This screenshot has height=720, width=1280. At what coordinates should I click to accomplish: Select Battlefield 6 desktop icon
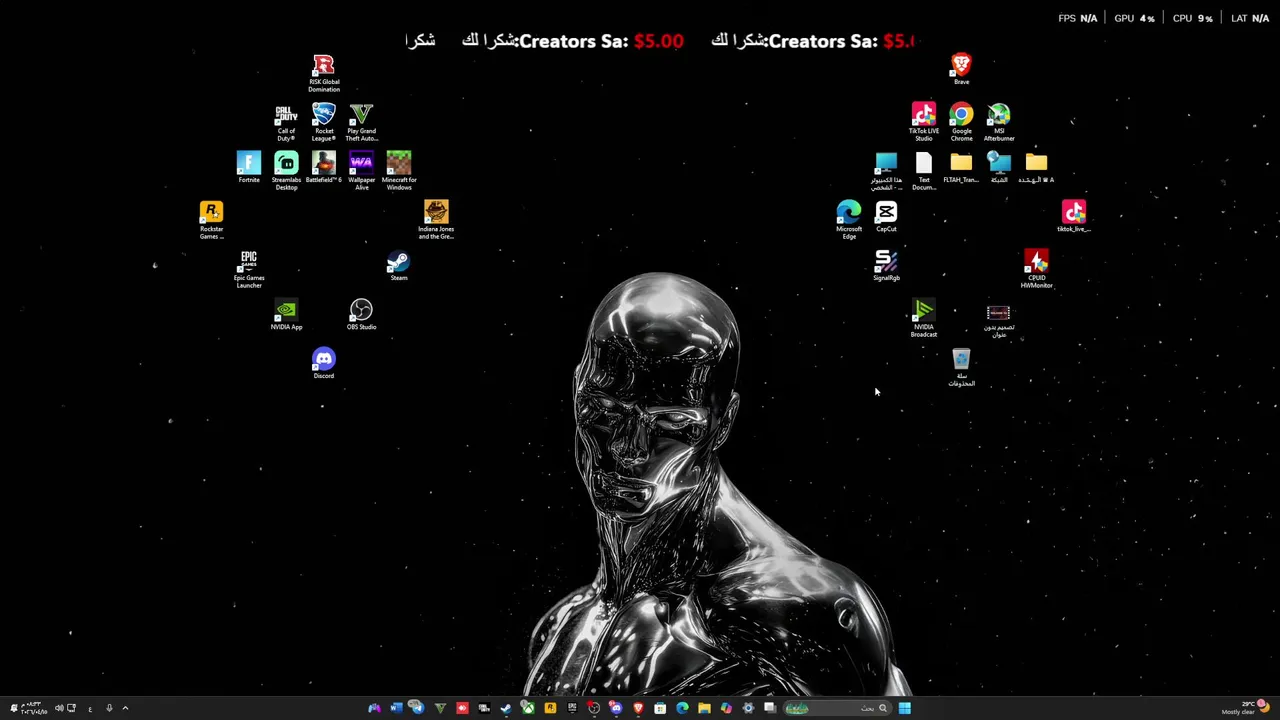coord(324,167)
